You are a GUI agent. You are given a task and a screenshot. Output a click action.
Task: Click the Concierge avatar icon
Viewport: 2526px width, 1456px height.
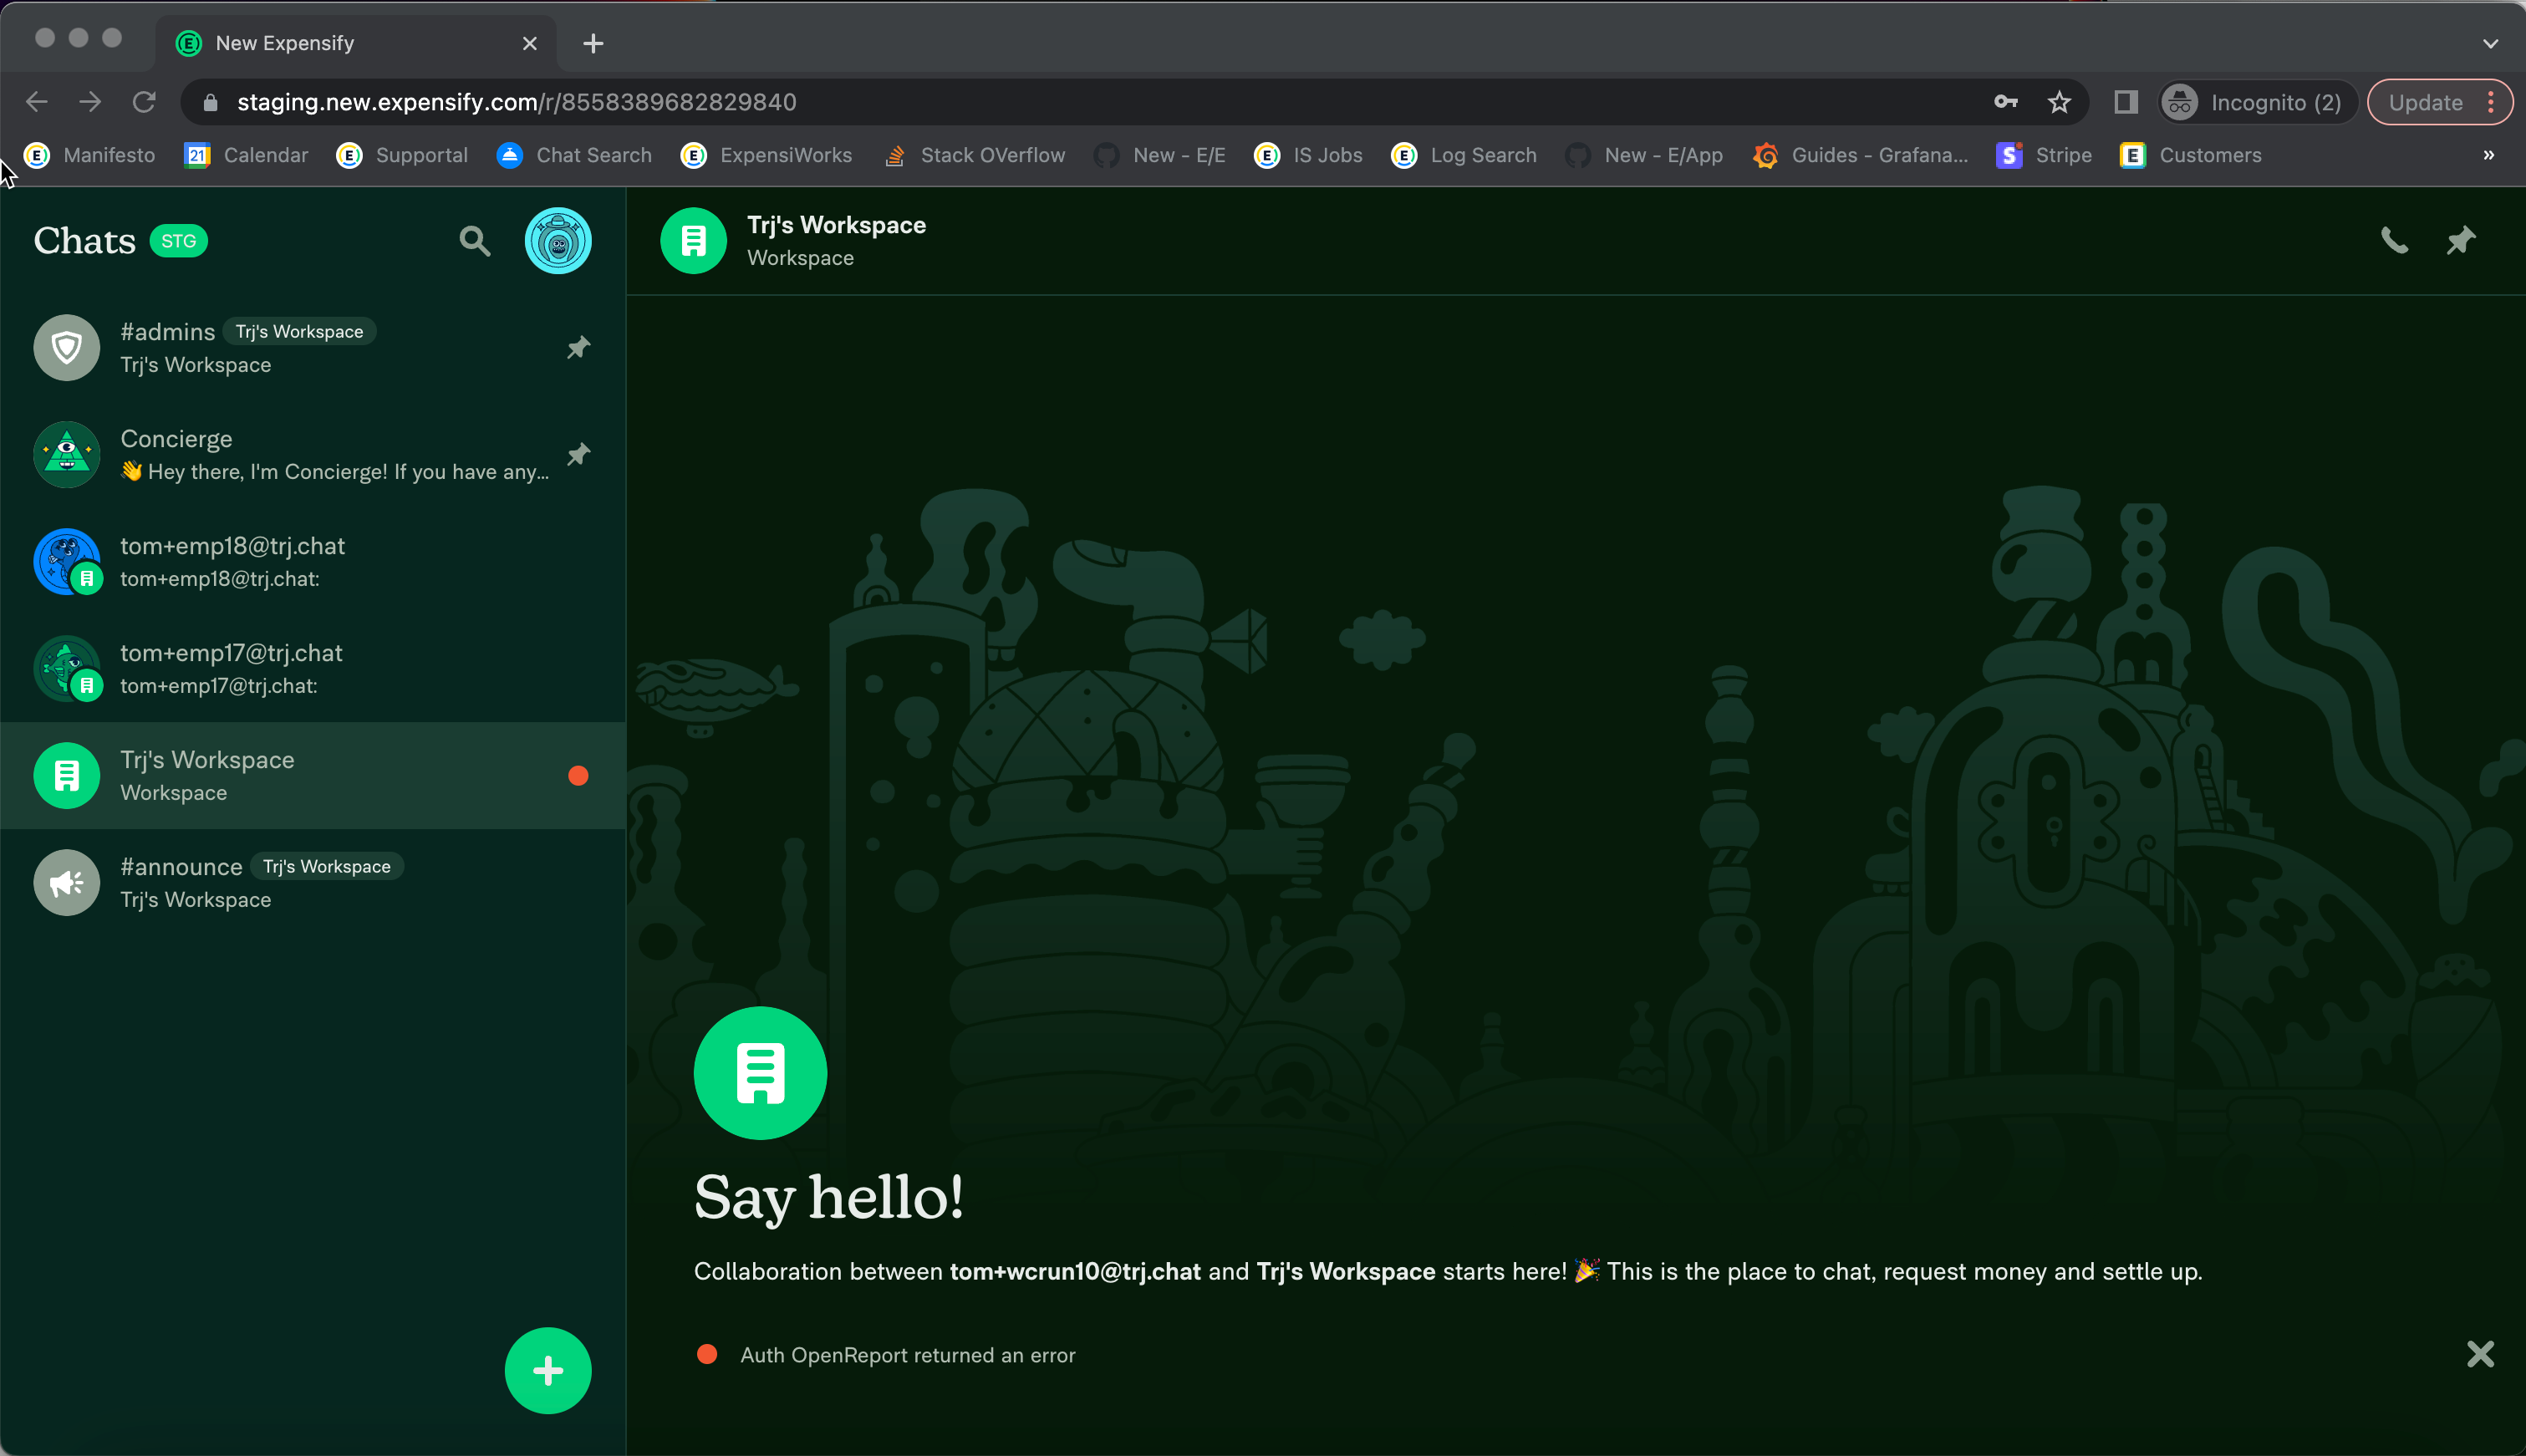67,455
